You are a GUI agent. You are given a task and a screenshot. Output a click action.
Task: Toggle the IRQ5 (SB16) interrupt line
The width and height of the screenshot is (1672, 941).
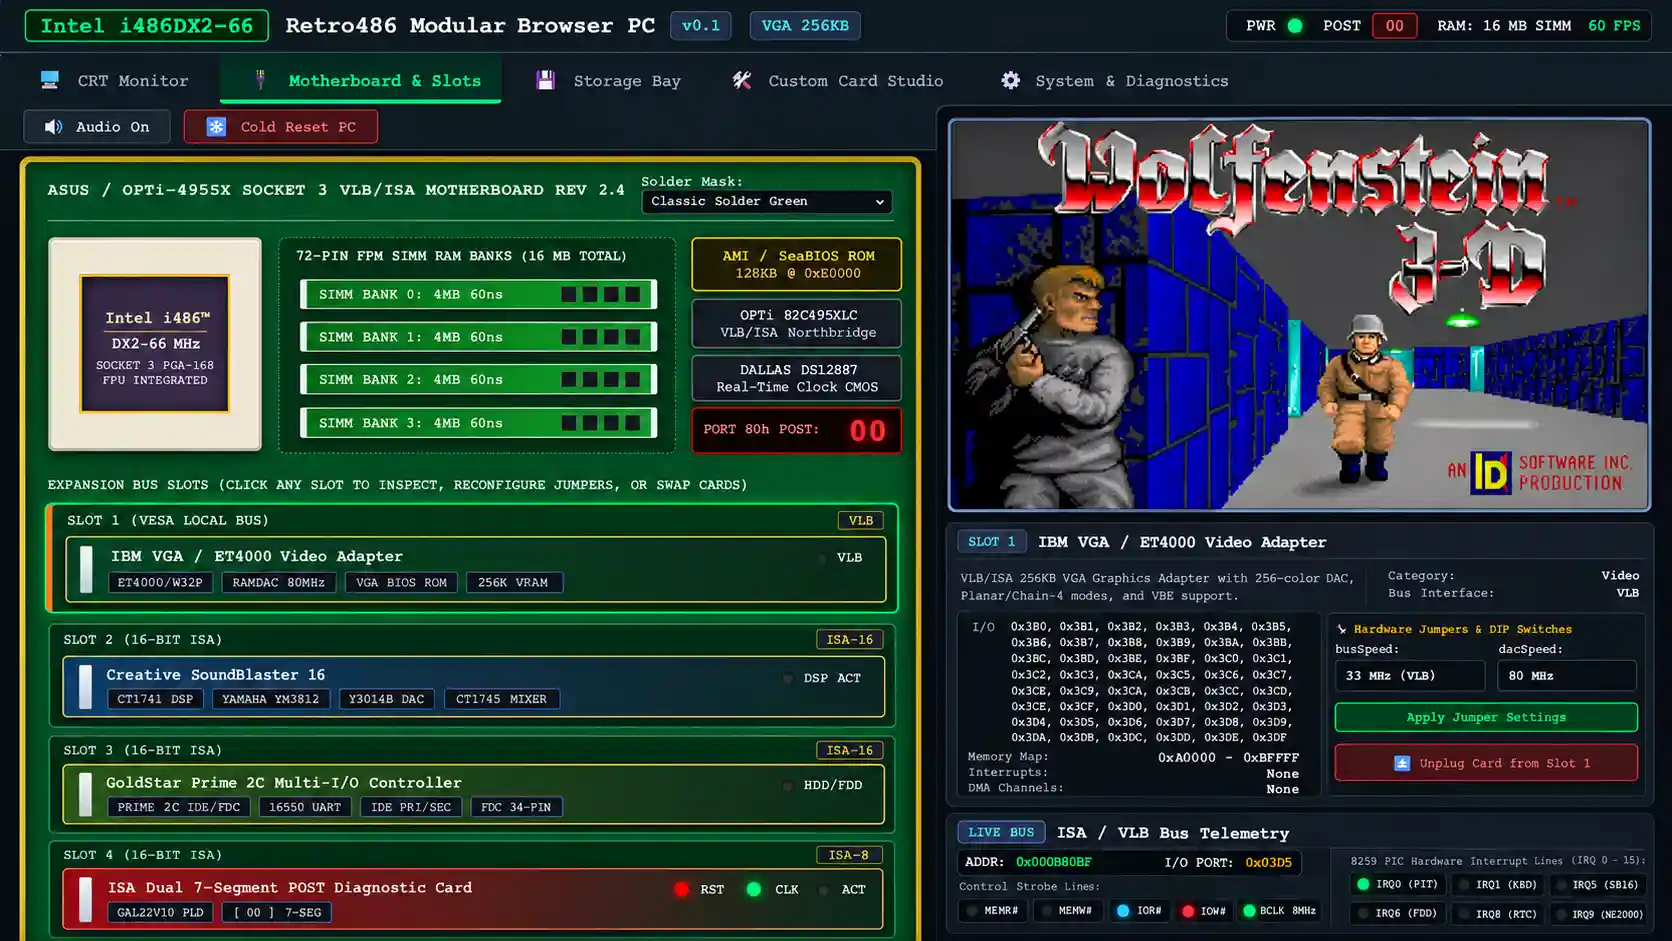(1594, 884)
